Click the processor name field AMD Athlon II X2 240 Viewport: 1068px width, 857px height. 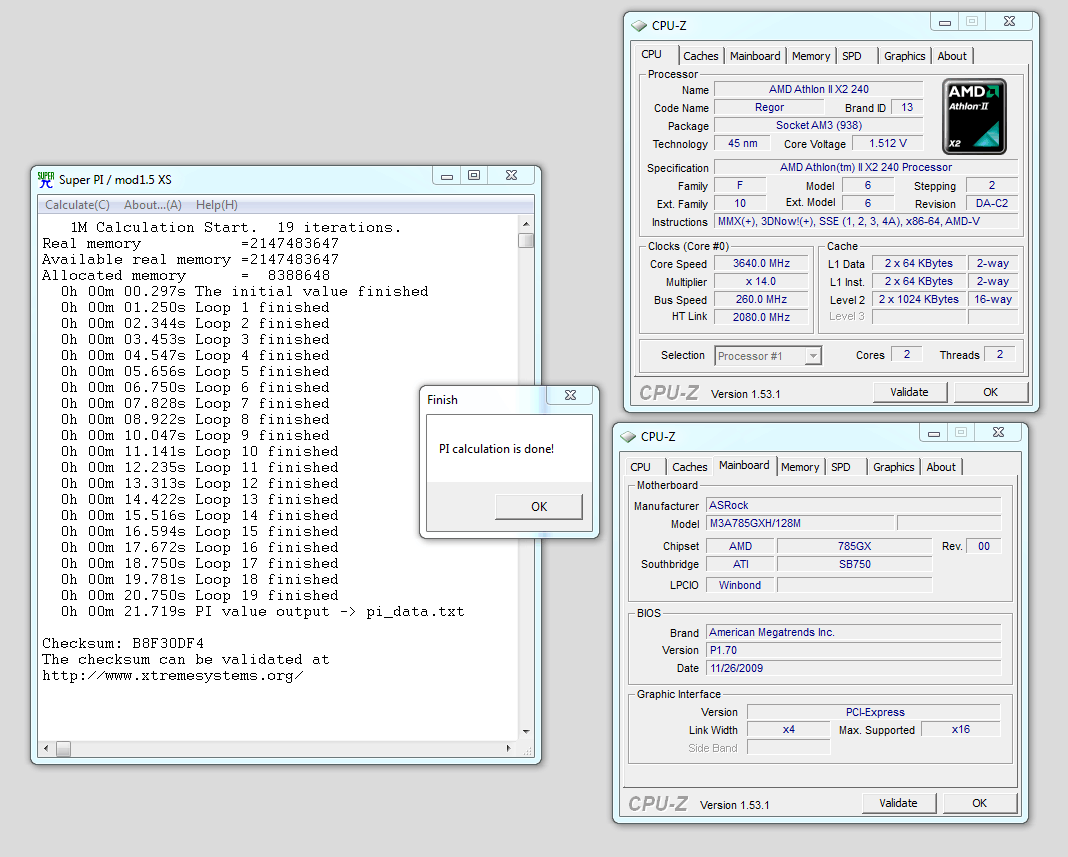819,89
